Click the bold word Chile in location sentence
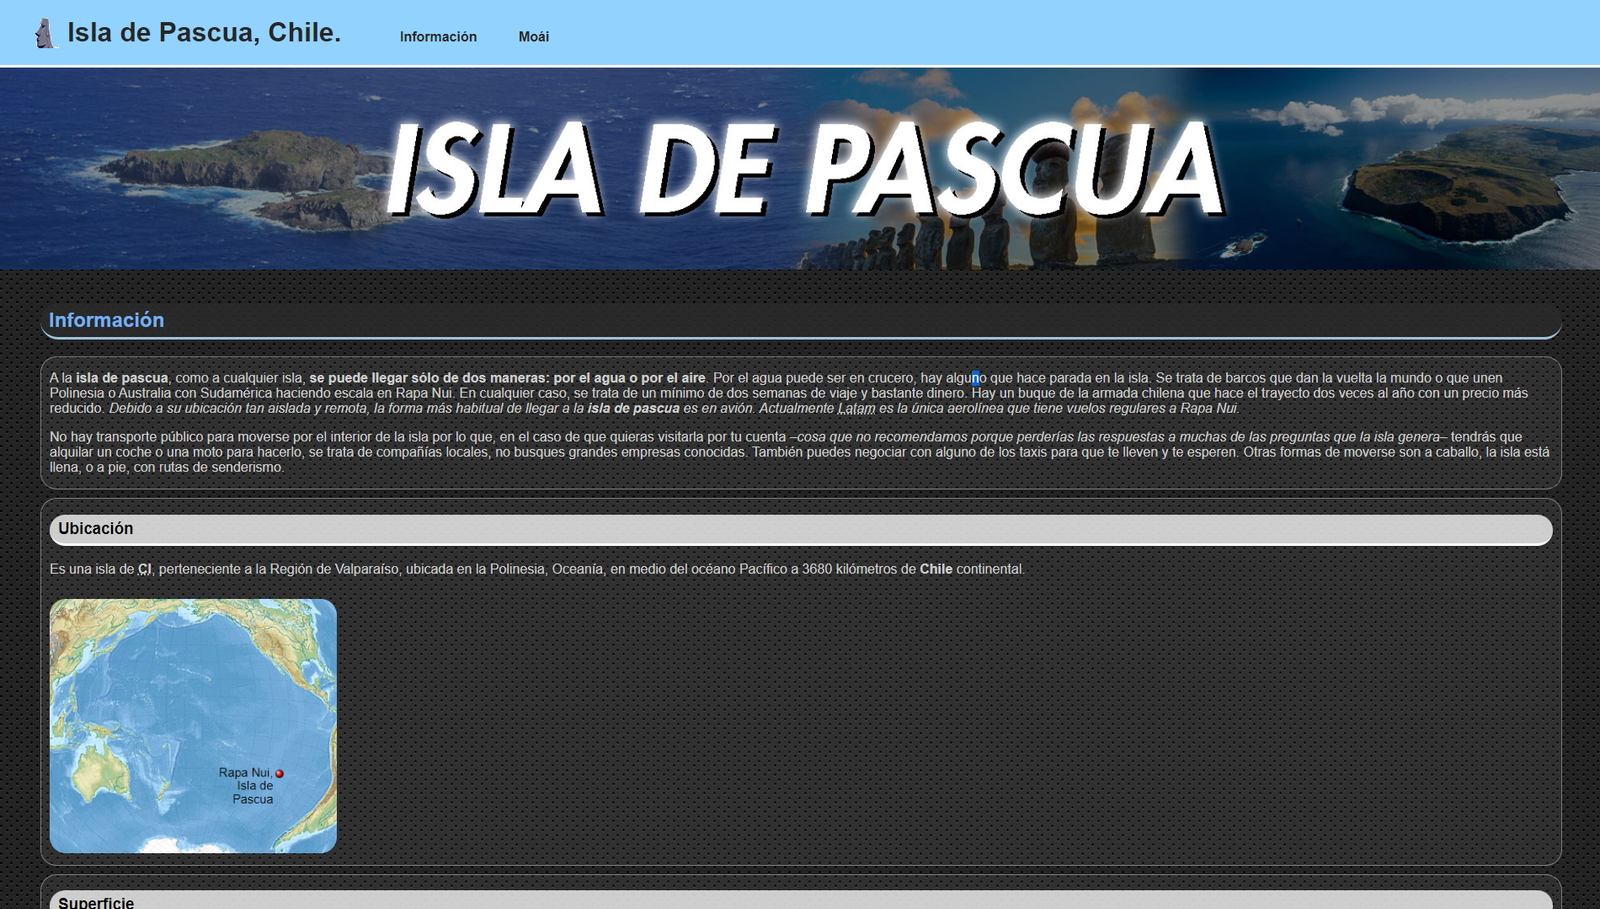This screenshot has height=909, width=1600. [x=935, y=569]
